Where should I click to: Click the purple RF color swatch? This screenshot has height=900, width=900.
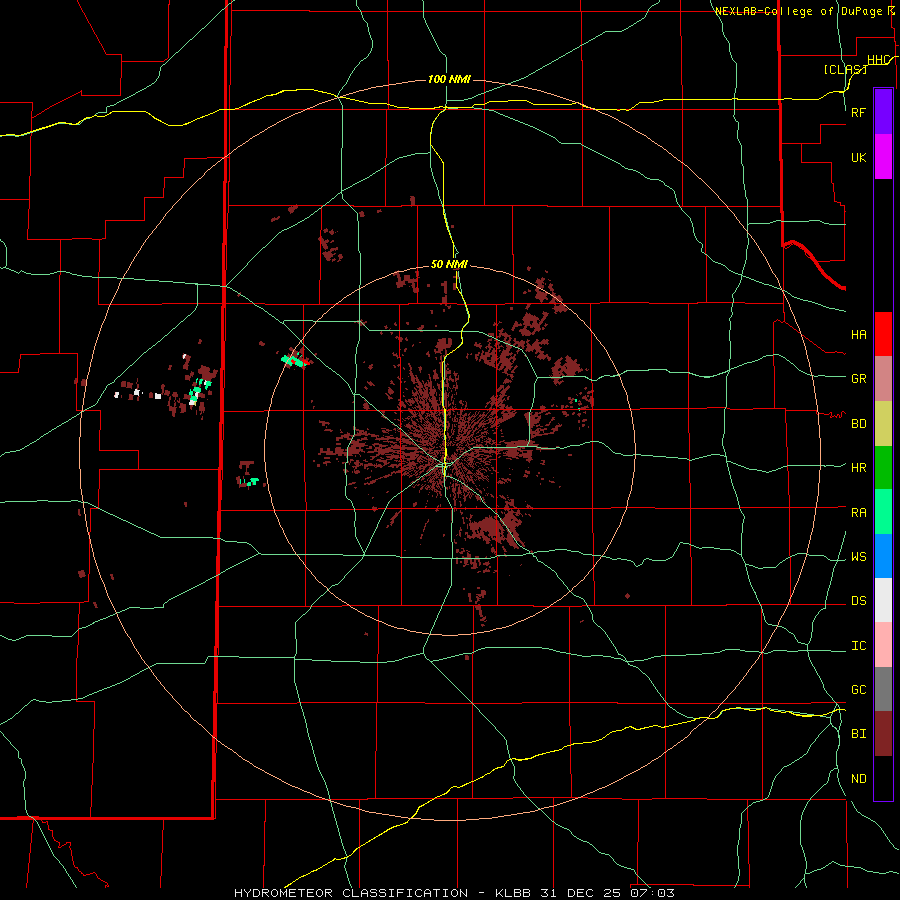click(883, 112)
